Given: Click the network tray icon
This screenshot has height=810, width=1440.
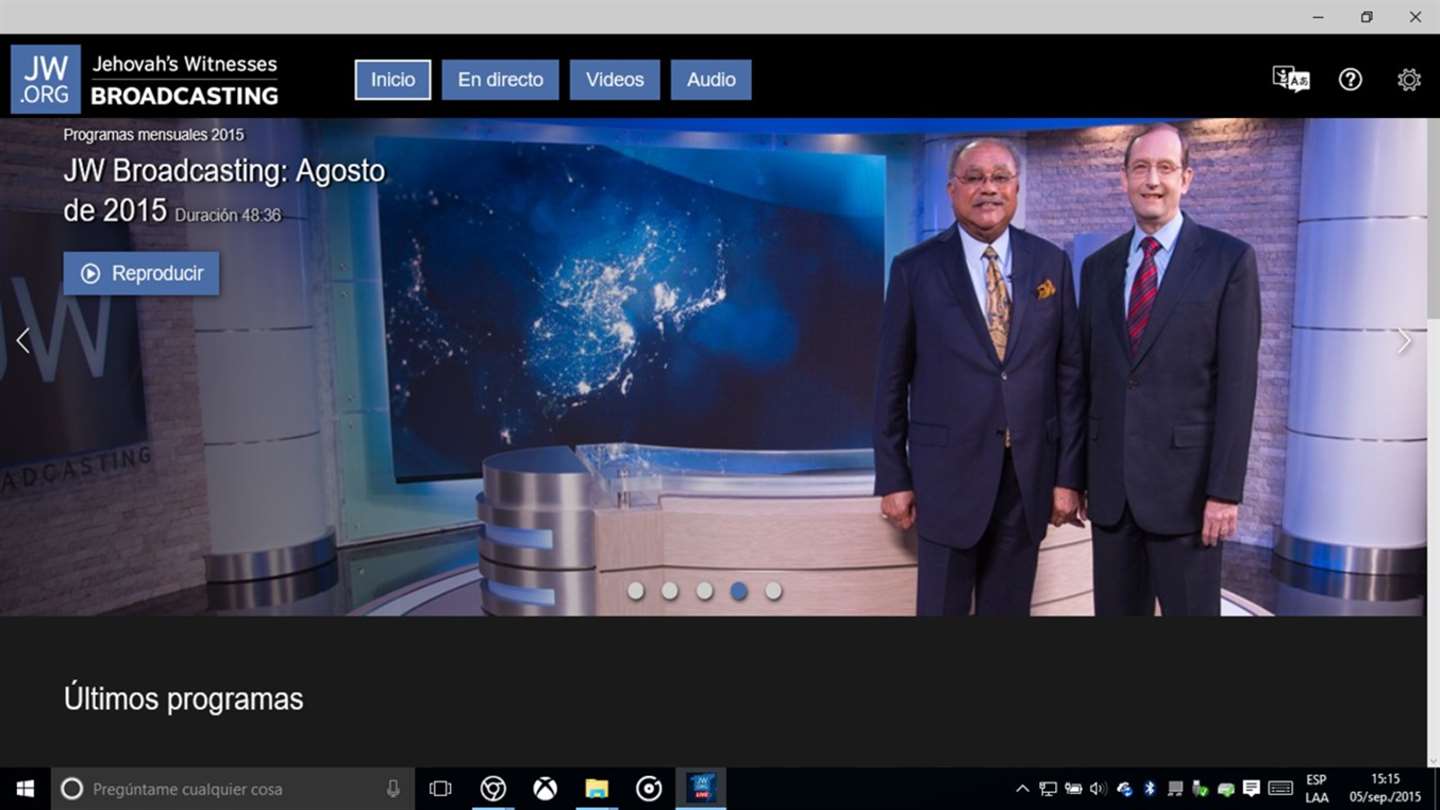Looking at the screenshot, I should [x=1048, y=789].
